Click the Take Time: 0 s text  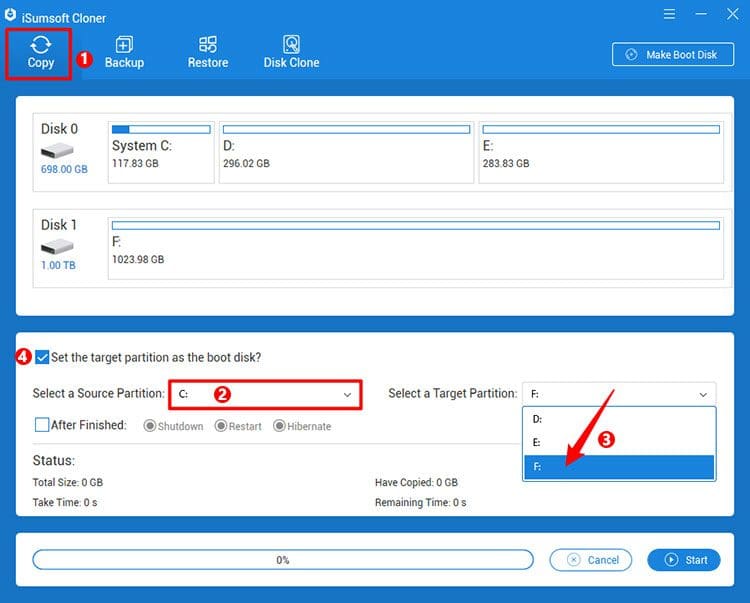tap(65, 503)
